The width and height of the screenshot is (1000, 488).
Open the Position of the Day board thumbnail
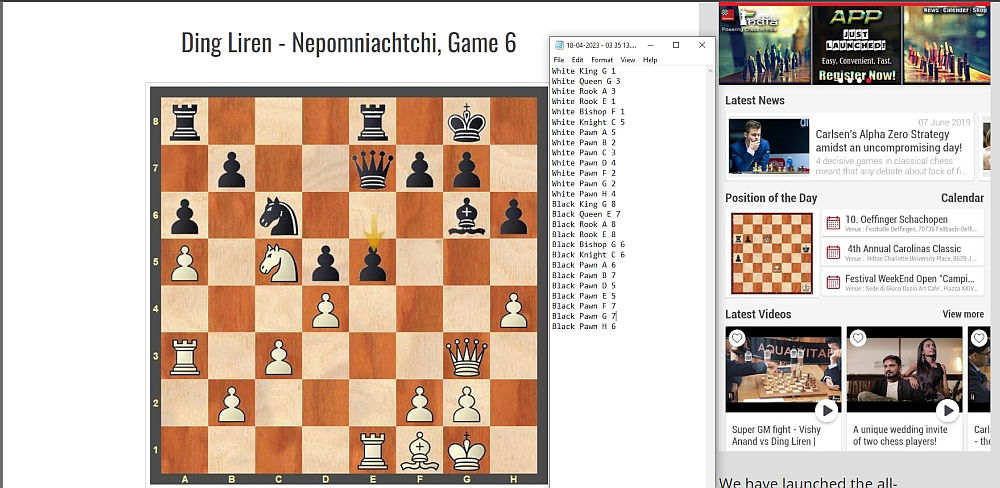point(771,254)
